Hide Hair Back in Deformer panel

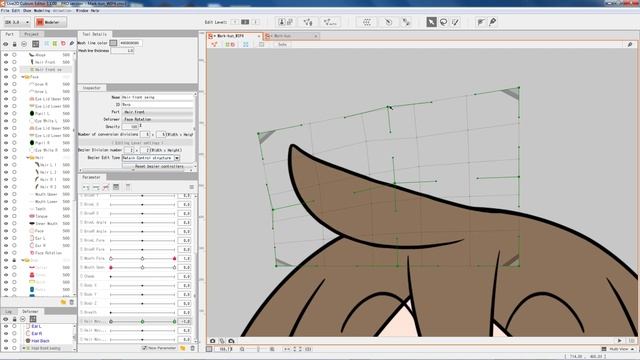[6, 341]
